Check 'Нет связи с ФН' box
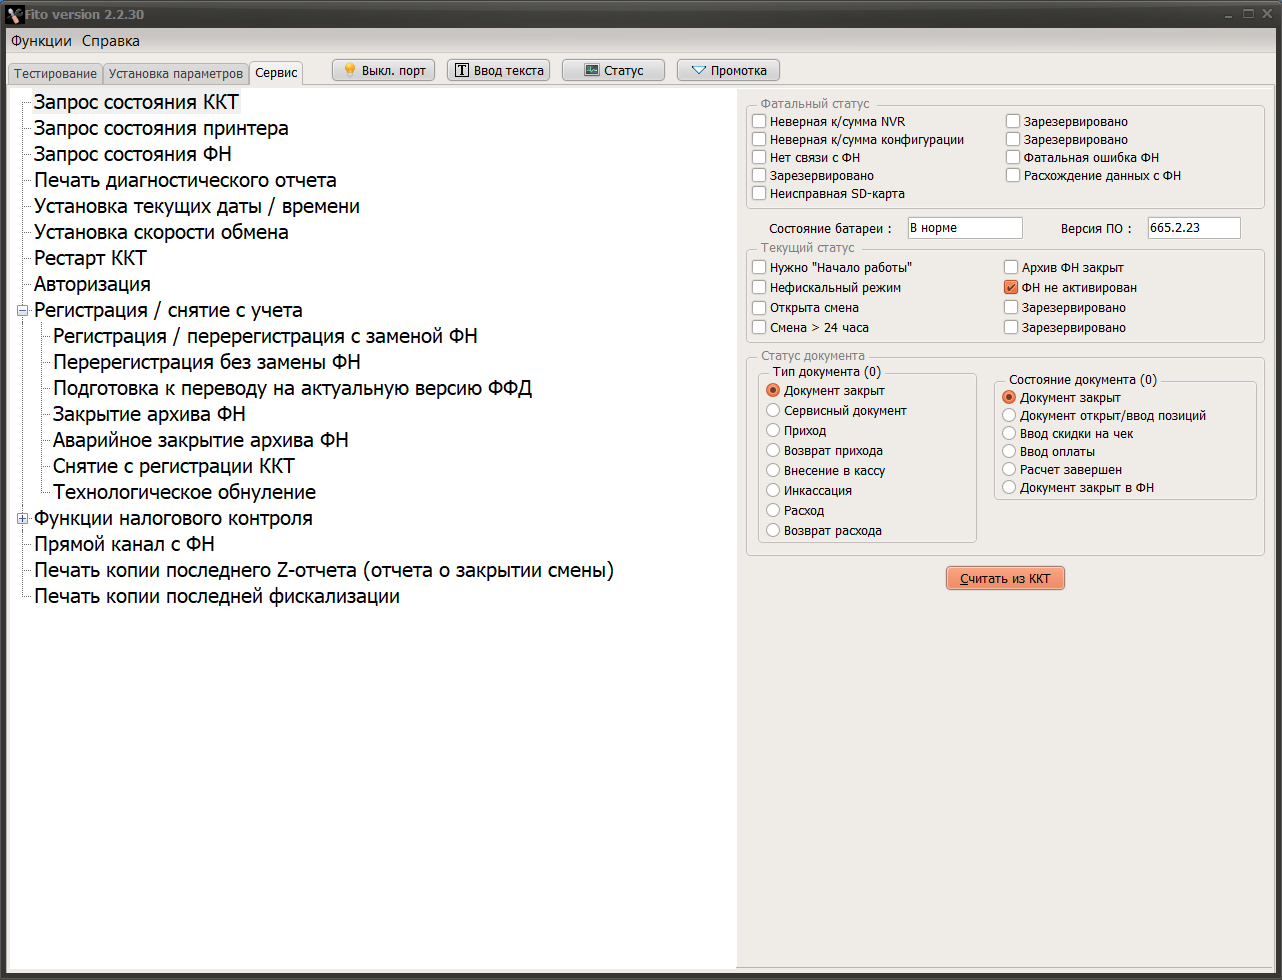Image resolution: width=1282 pixels, height=980 pixels. [x=760, y=158]
